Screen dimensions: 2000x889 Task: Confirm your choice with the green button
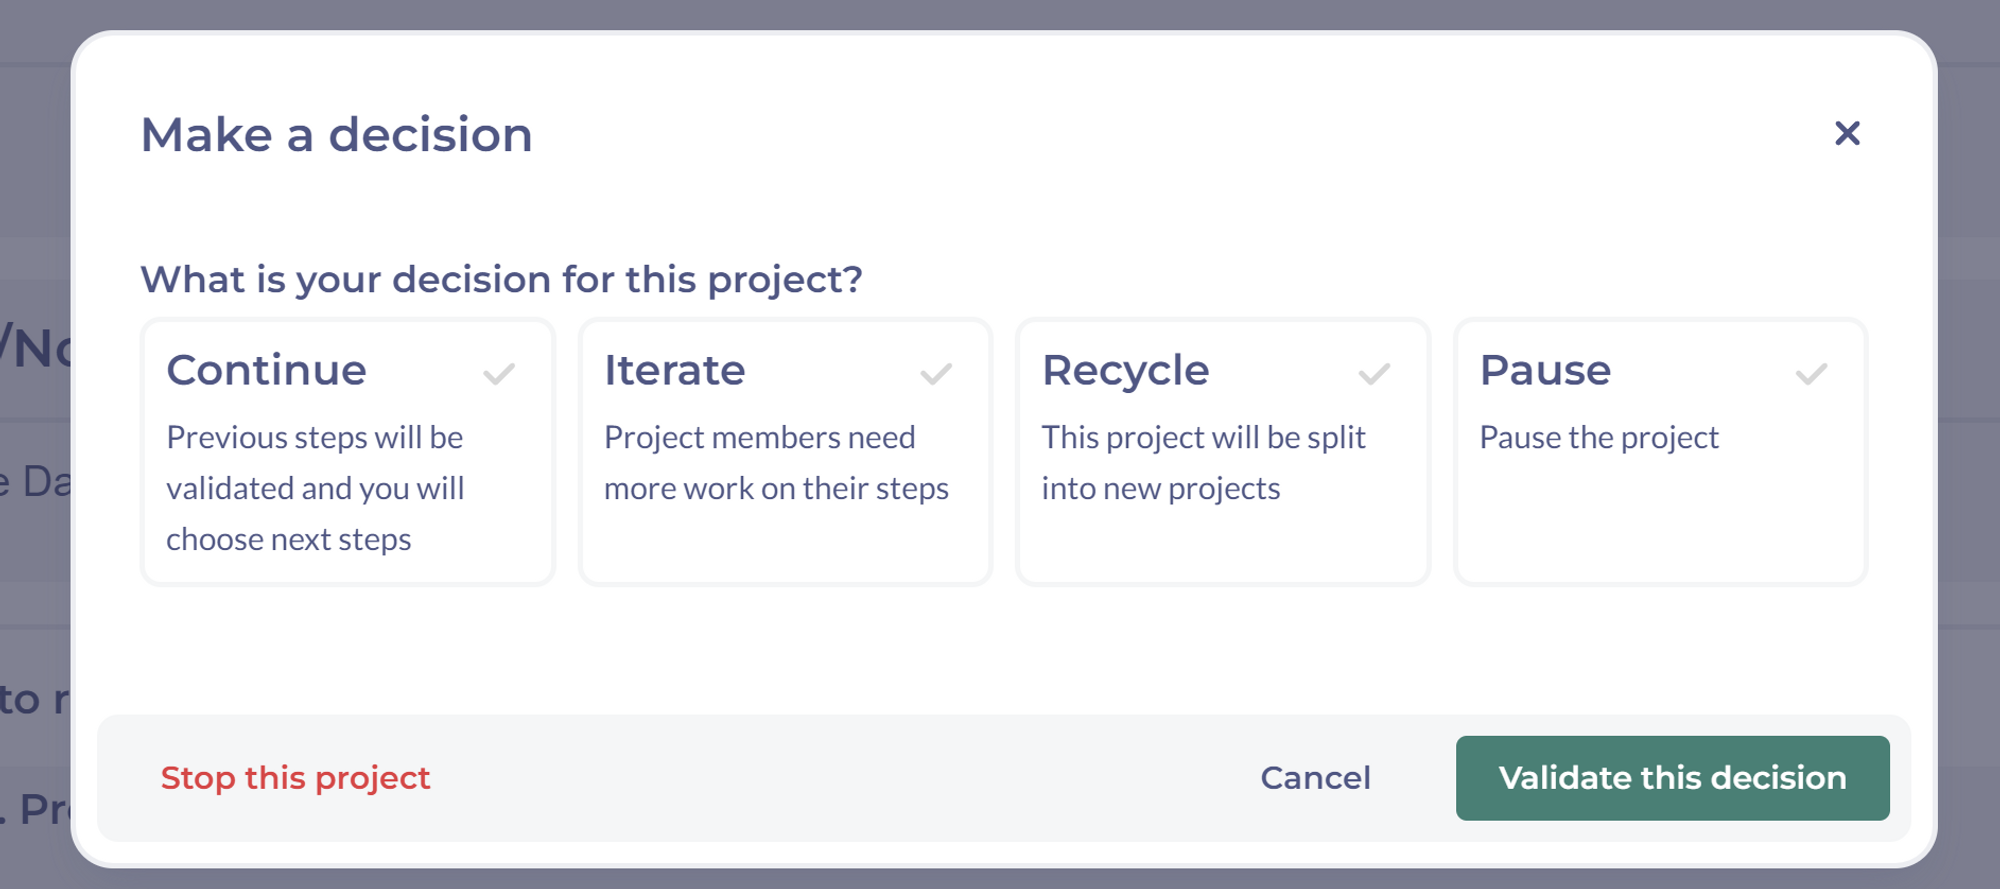[x=1672, y=778]
